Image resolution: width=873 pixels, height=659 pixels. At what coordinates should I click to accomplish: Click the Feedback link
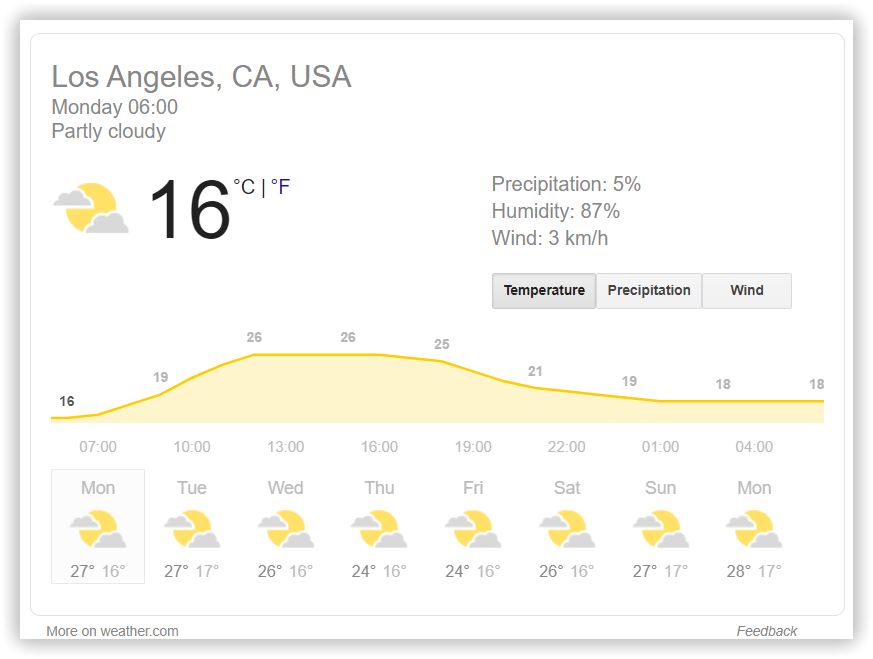point(767,631)
